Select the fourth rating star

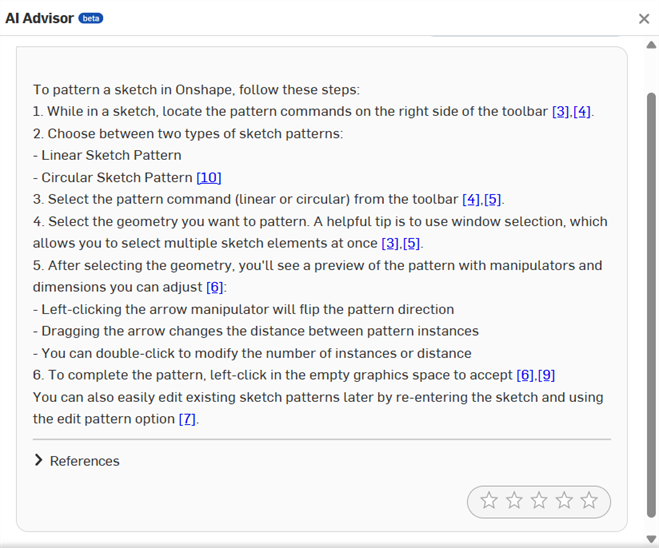coord(564,501)
